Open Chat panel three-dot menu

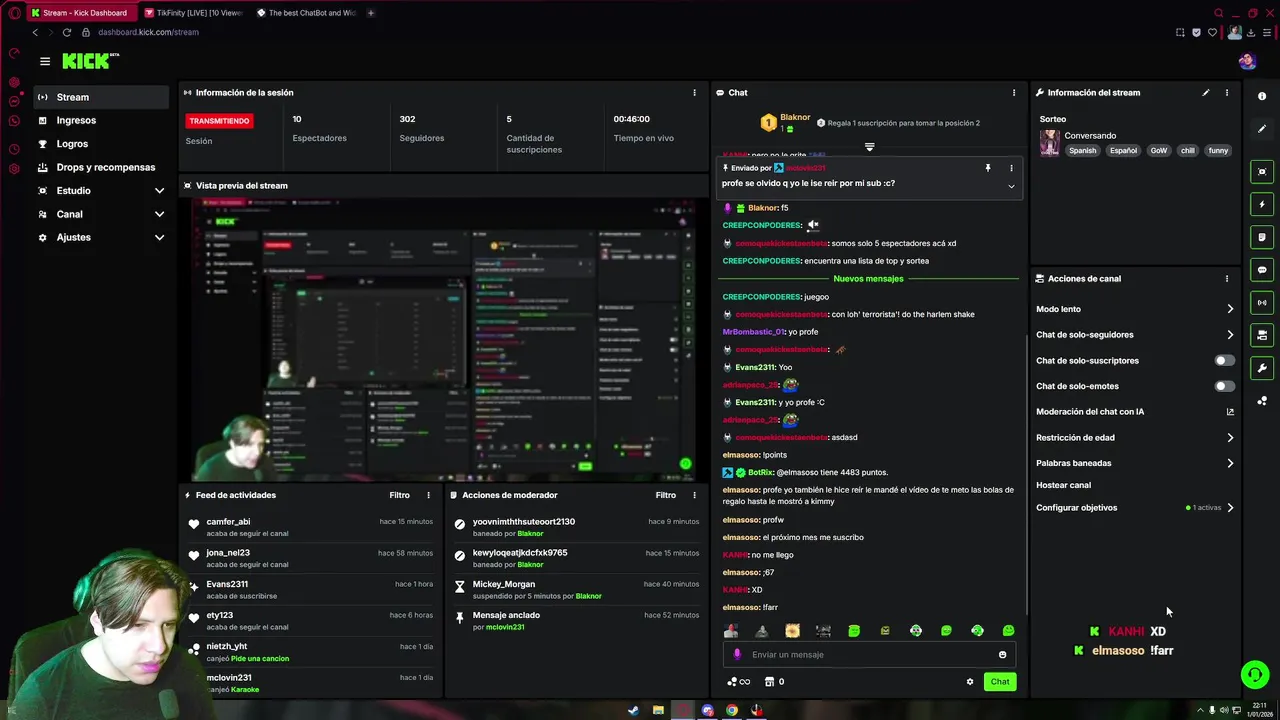click(1014, 92)
